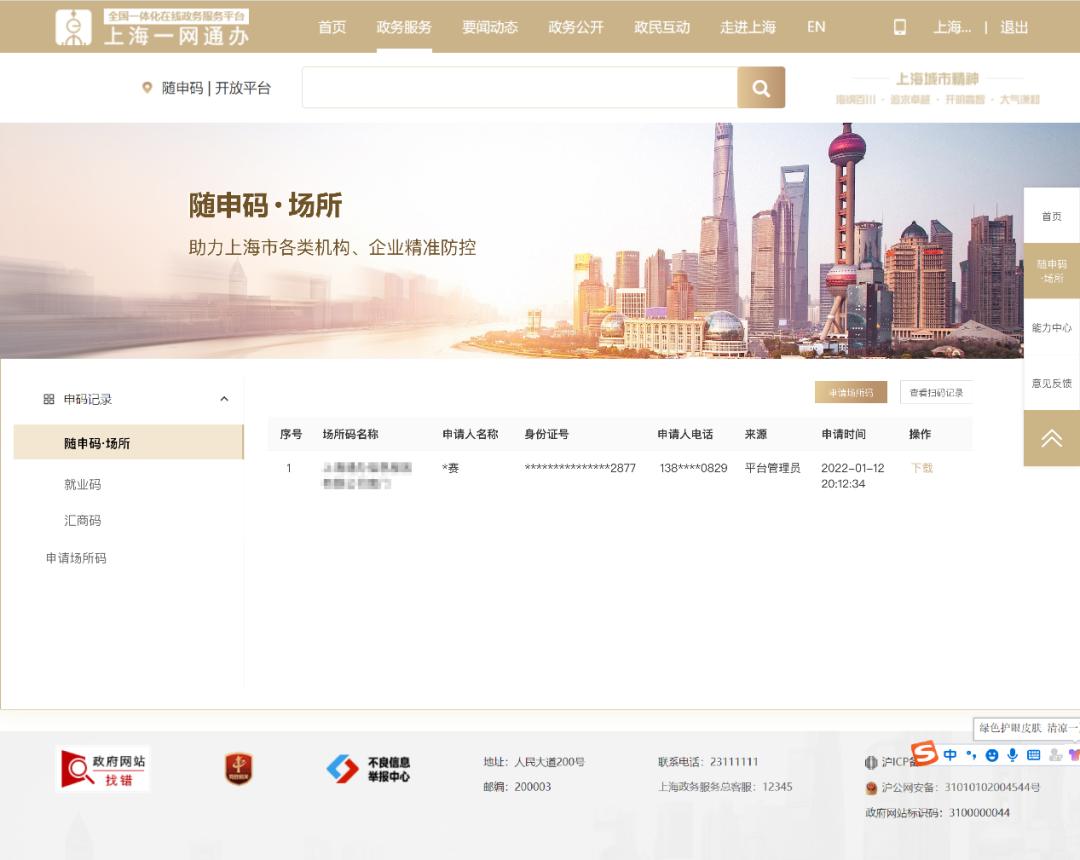The image size is (1080, 860).
Task: Click 退出 to log out
Action: point(1013,28)
